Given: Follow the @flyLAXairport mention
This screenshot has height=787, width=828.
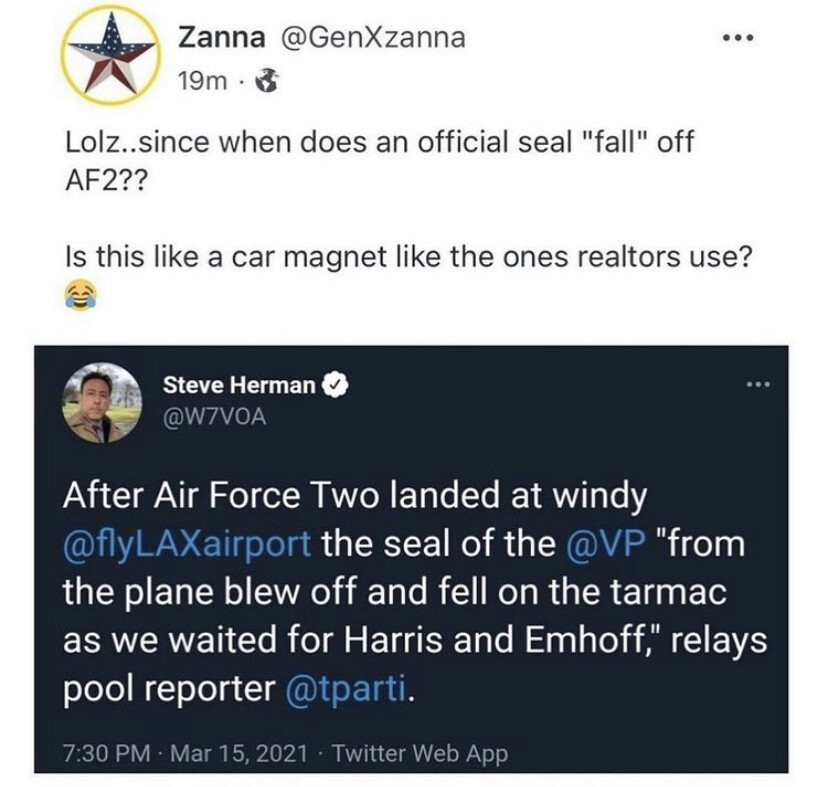Looking at the screenshot, I should coord(188,545).
